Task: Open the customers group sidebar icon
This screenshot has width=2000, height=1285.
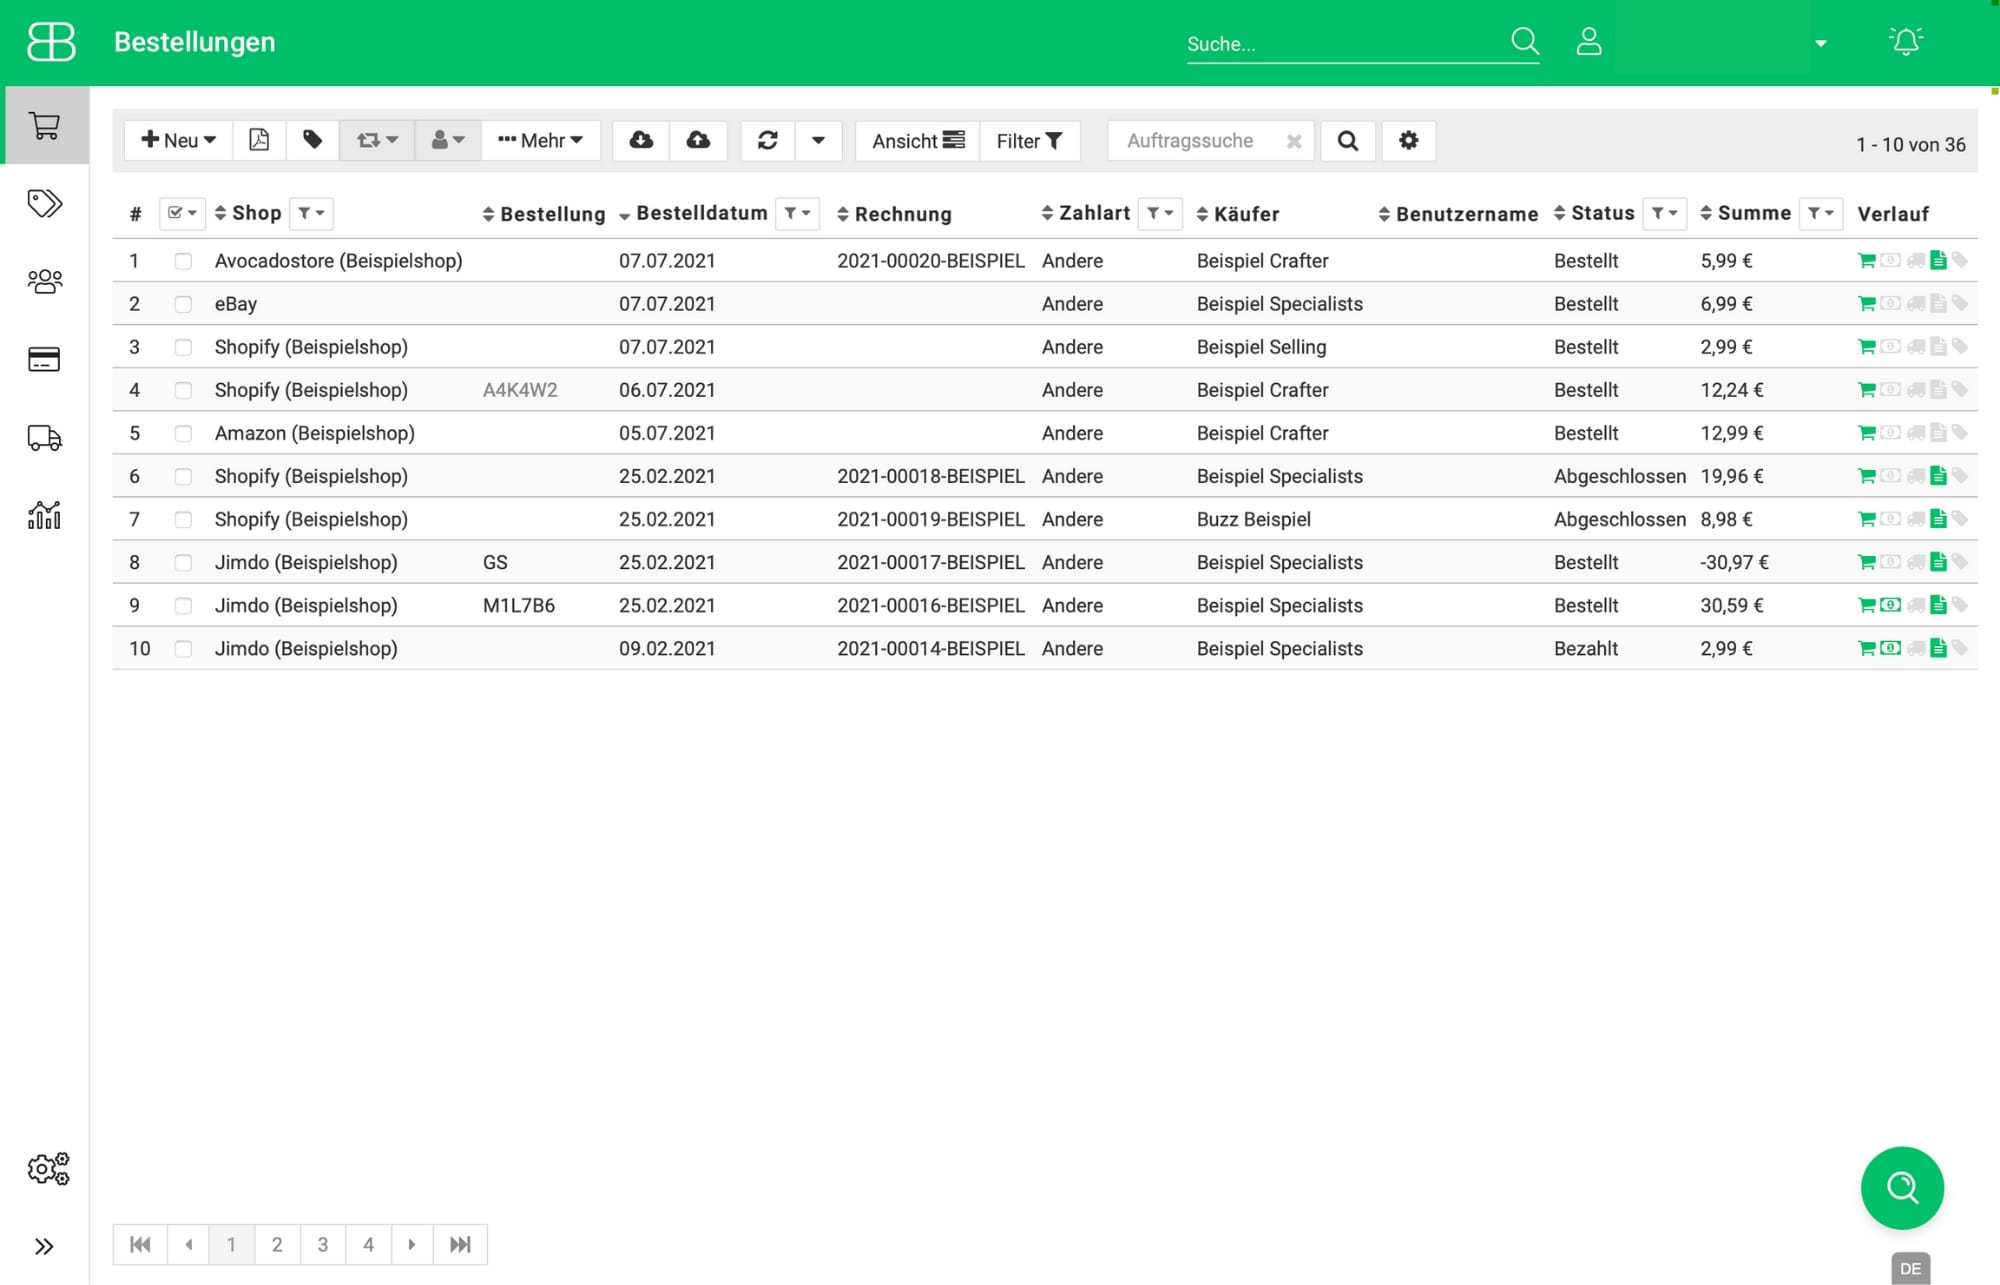Action: 44,282
